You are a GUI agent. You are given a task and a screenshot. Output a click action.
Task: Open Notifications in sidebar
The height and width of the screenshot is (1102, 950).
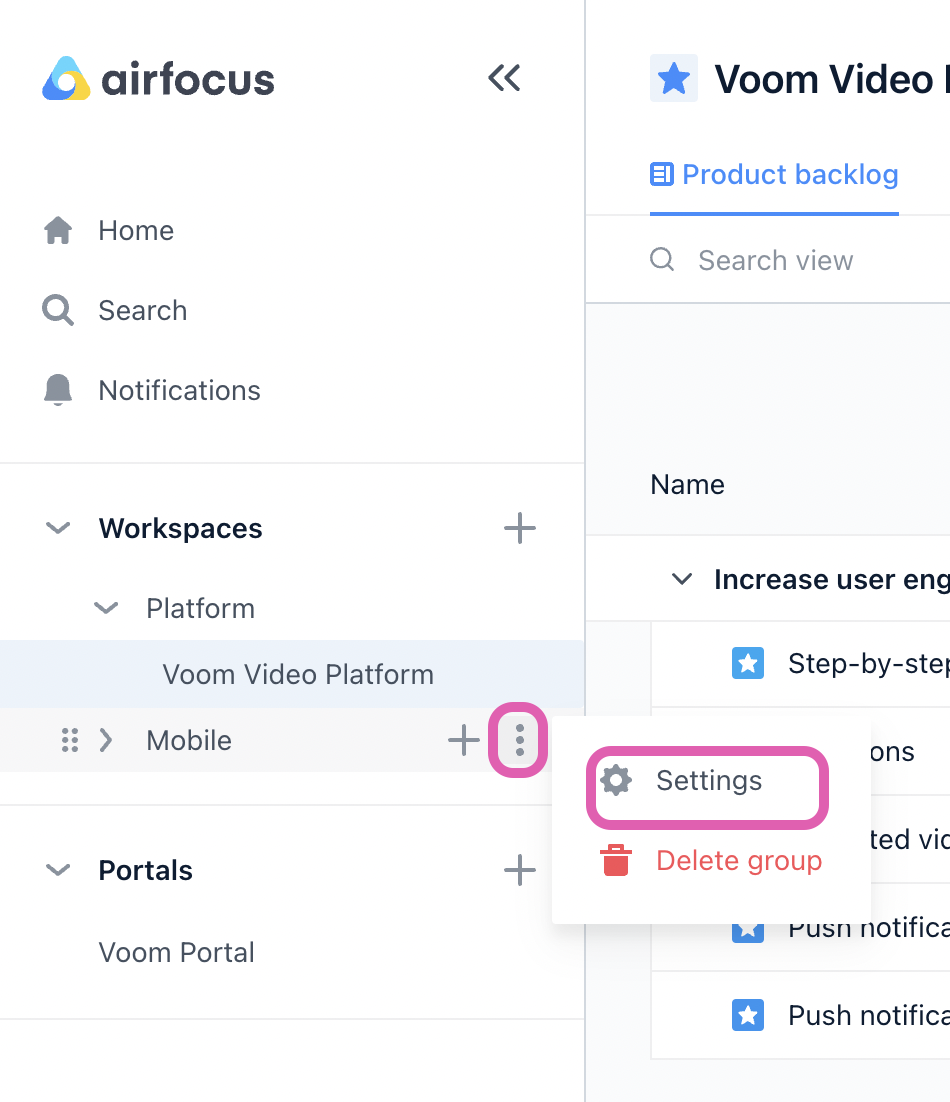179,391
